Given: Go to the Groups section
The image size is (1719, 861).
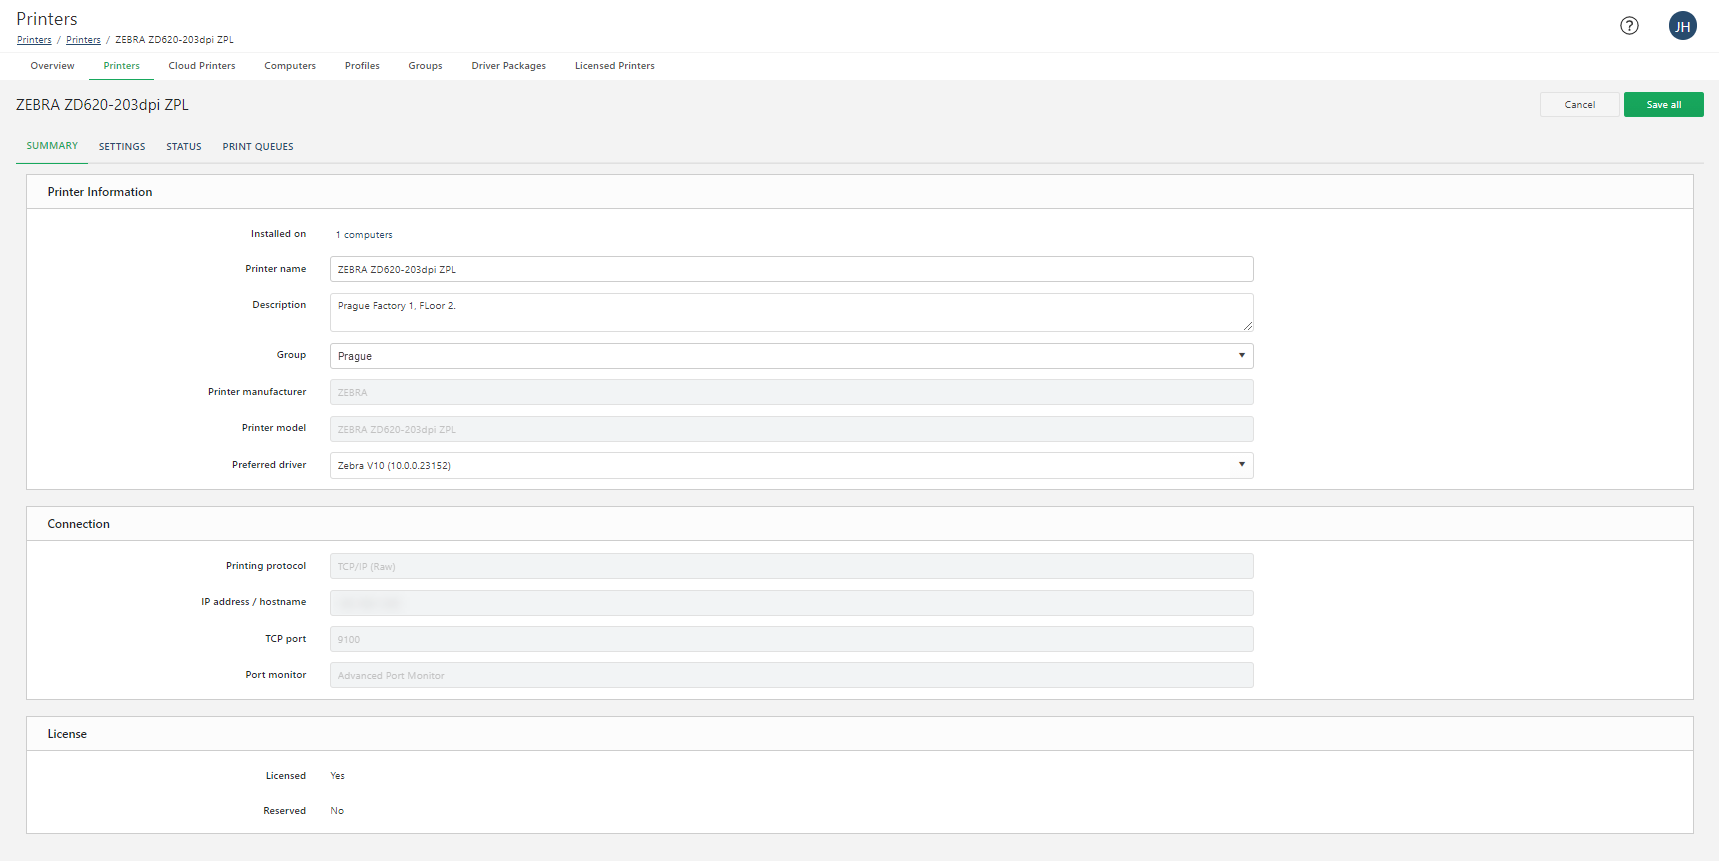Looking at the screenshot, I should (x=425, y=66).
